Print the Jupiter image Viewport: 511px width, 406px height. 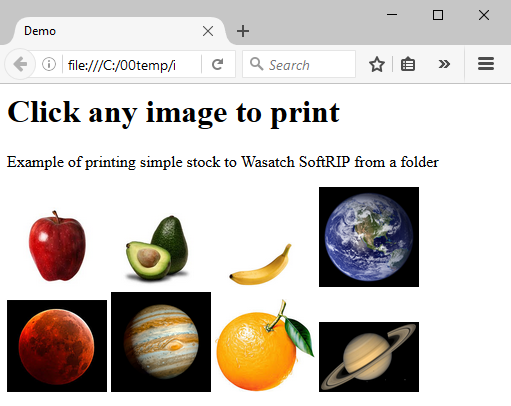tap(161, 342)
